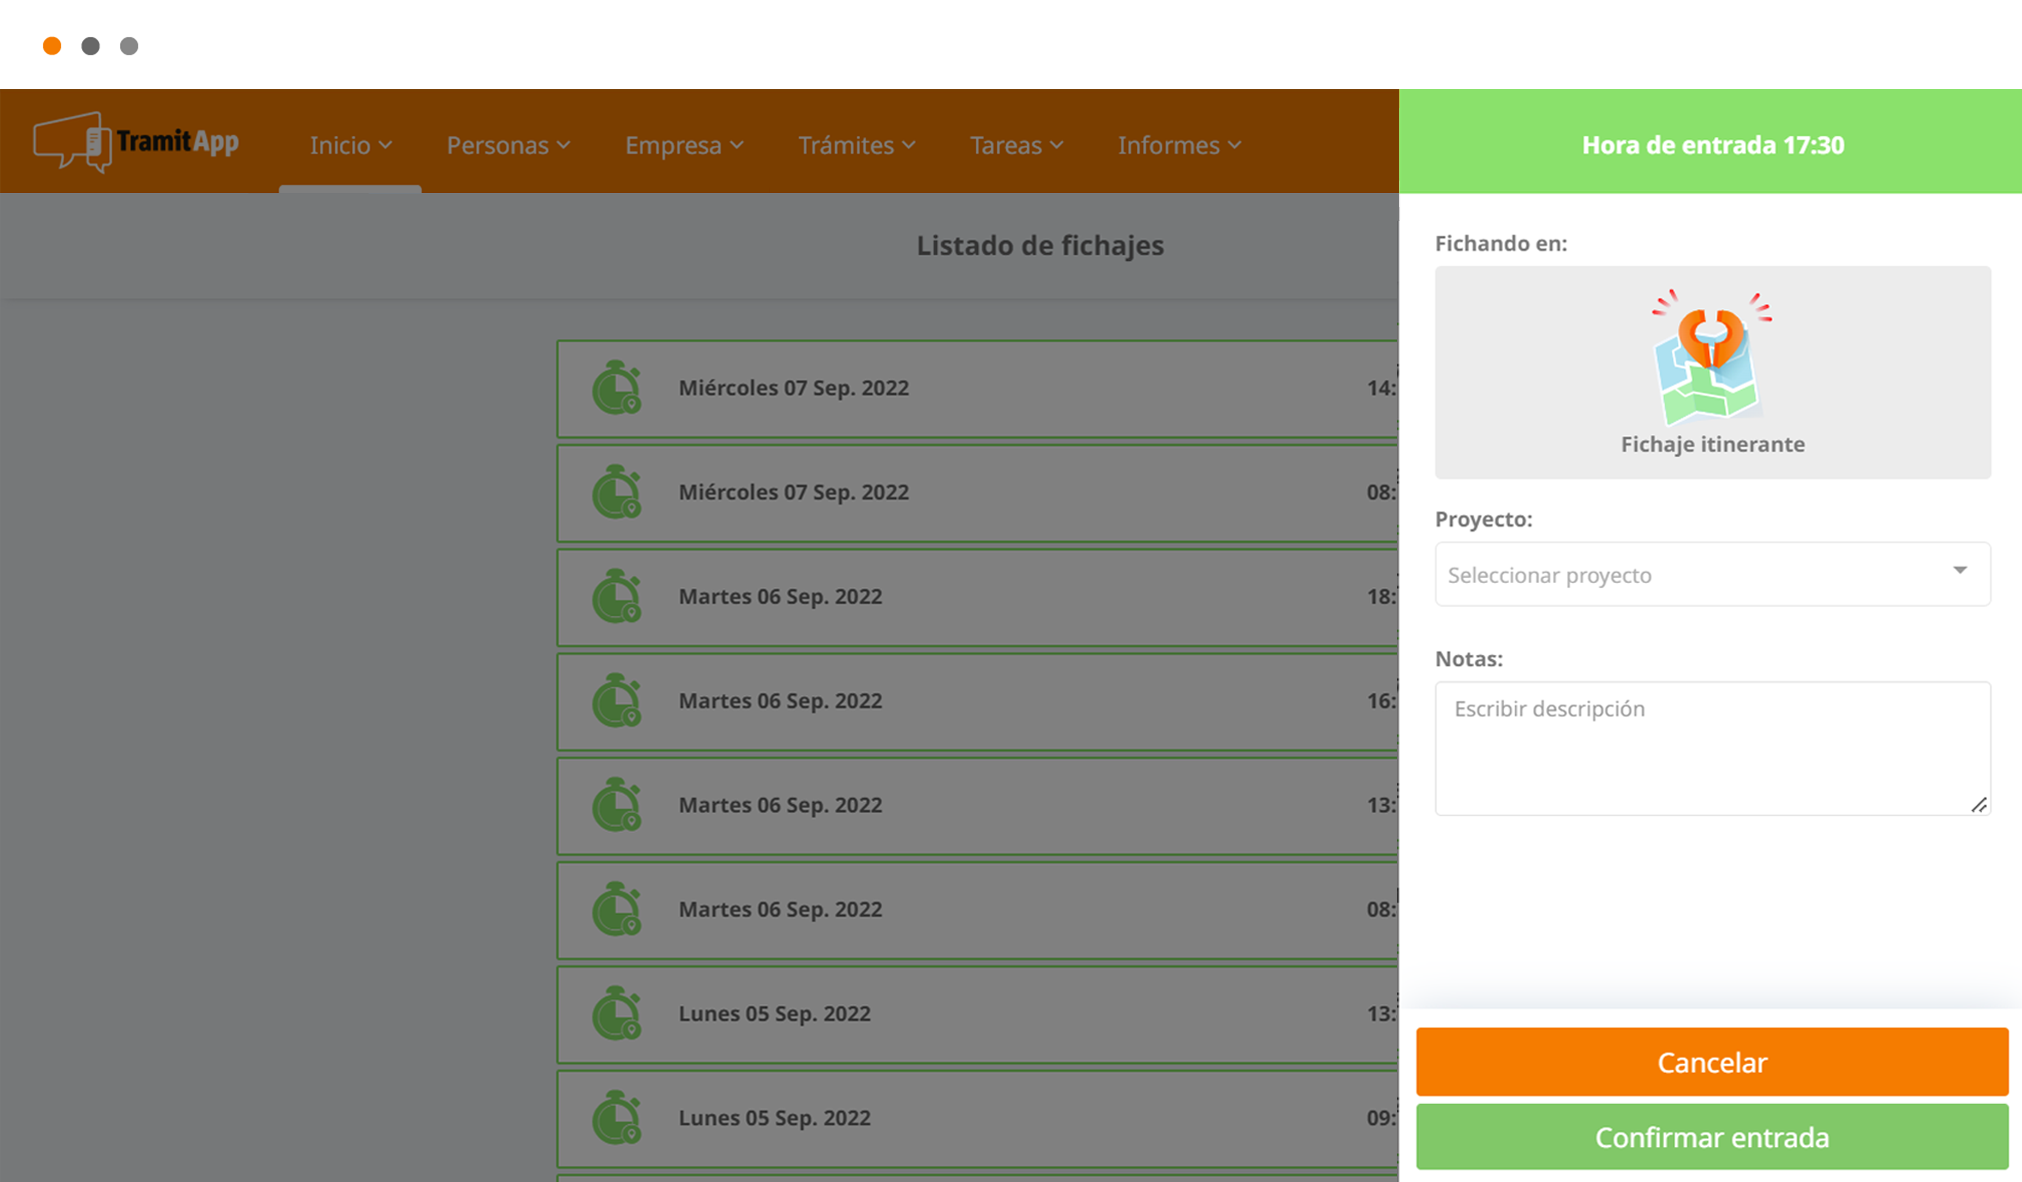2022x1182 pixels.
Task: Click stopwatch icon of Lunes 05 Sep. 13: row
Action: click(x=616, y=1013)
